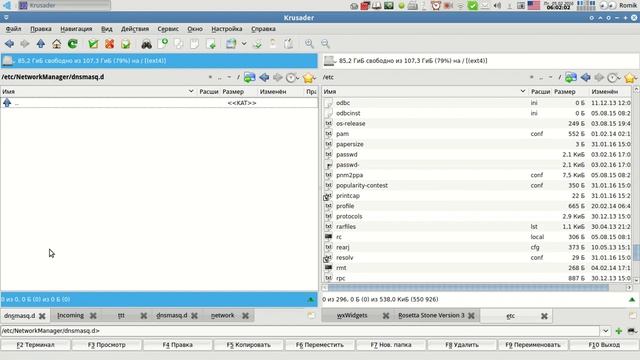This screenshot has width=640, height=360.
Task: Open the Действия menu
Action: coord(135,29)
